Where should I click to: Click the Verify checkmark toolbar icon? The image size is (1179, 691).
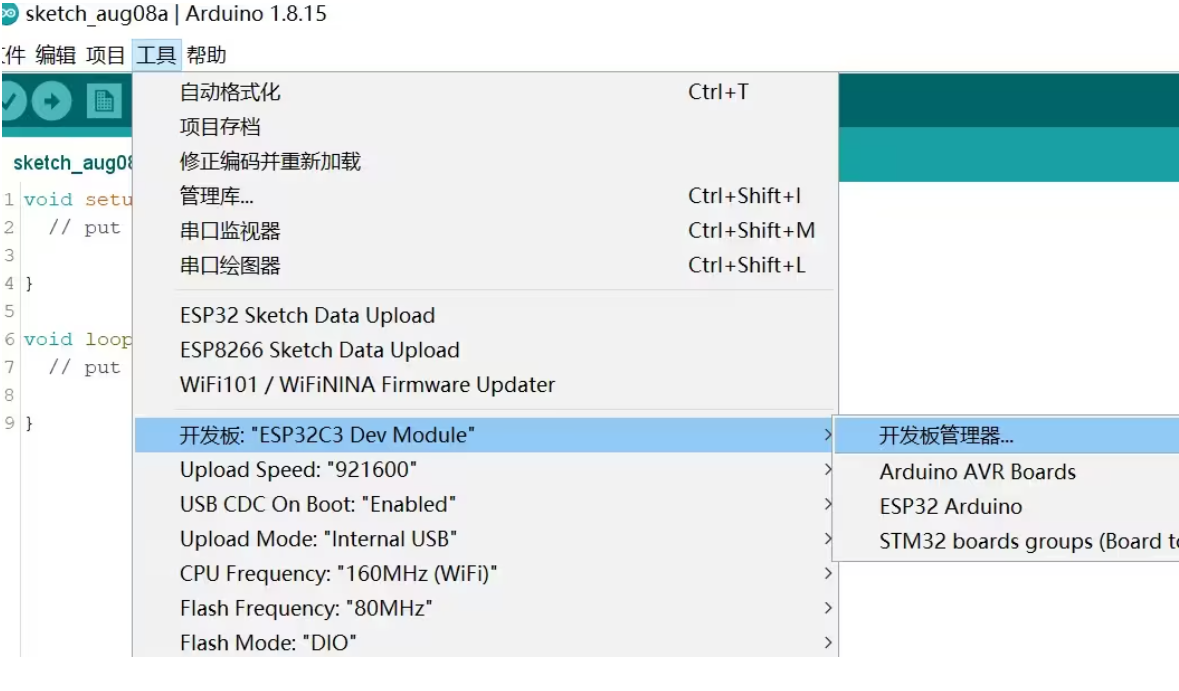pos(11,101)
